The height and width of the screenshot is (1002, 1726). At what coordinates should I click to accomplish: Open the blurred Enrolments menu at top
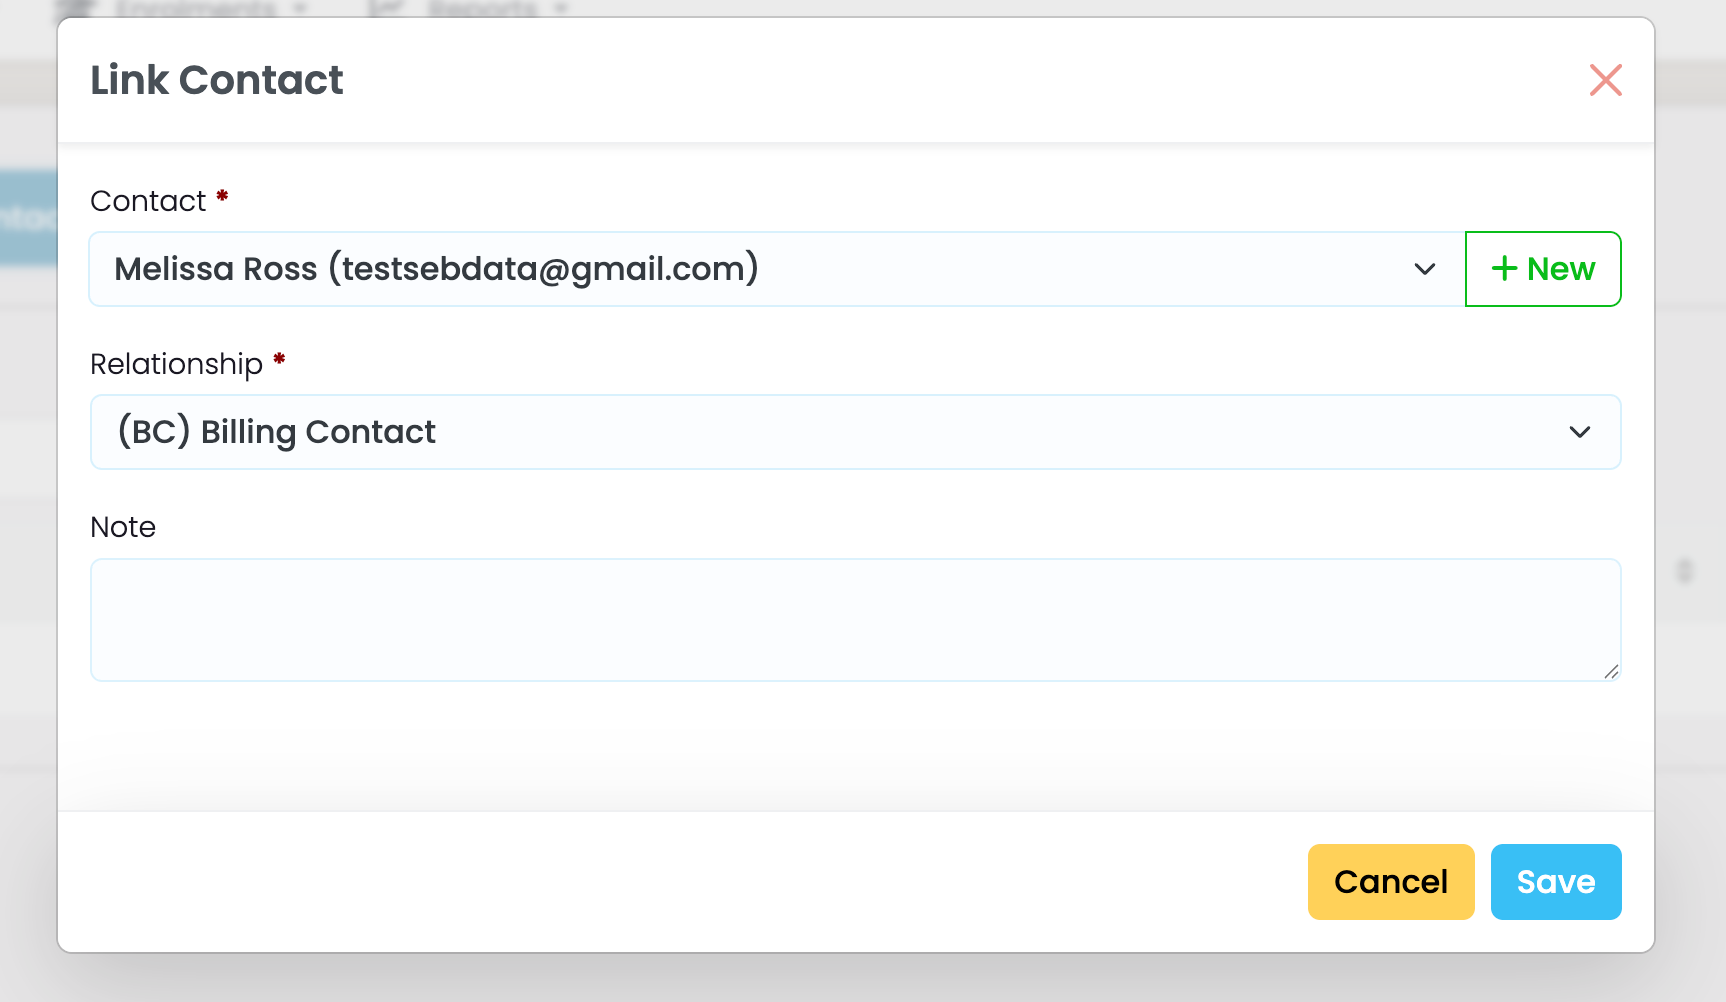[195, 8]
